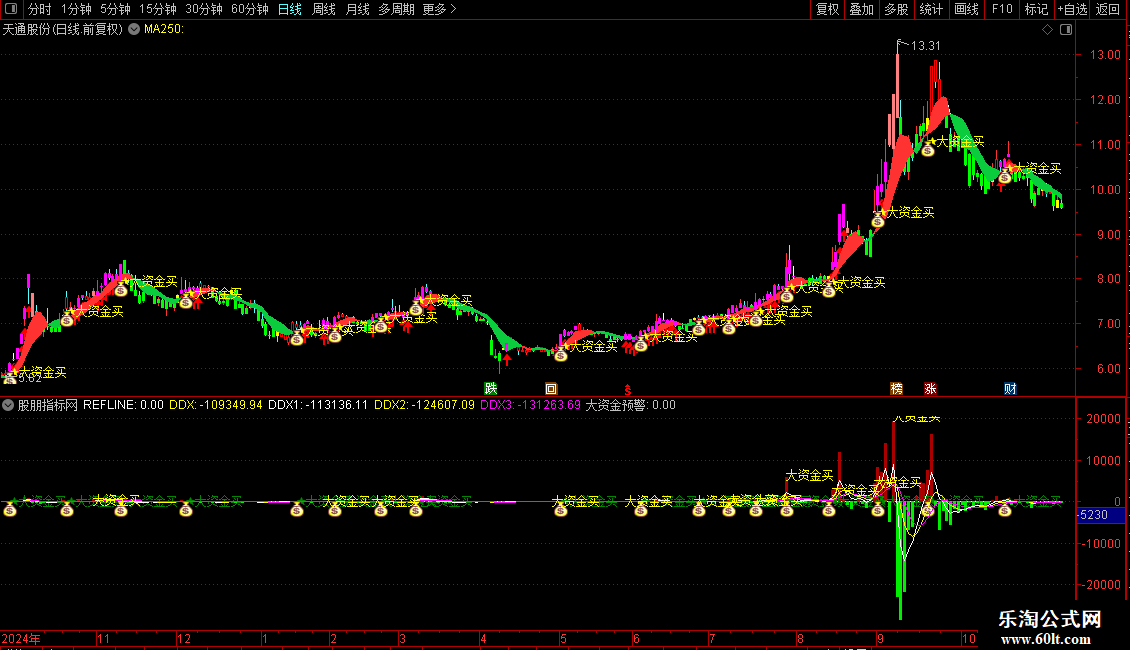The height and width of the screenshot is (650, 1130).
Task: Open main chart indicator dropdown beside 天通股份
Action: pyautogui.click(x=134, y=29)
